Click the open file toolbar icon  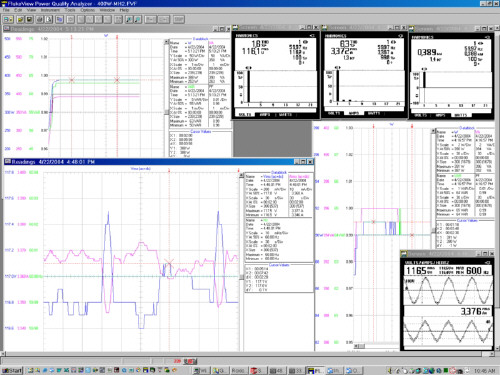tap(20, 20)
